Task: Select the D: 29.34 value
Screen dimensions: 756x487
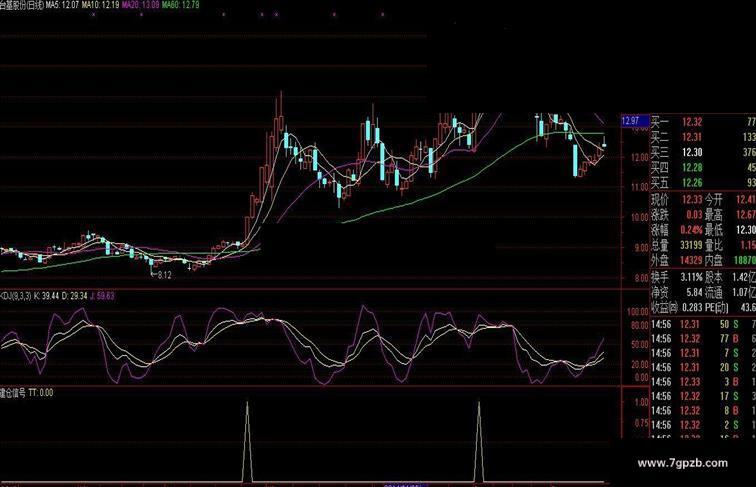Action: (x=75, y=296)
